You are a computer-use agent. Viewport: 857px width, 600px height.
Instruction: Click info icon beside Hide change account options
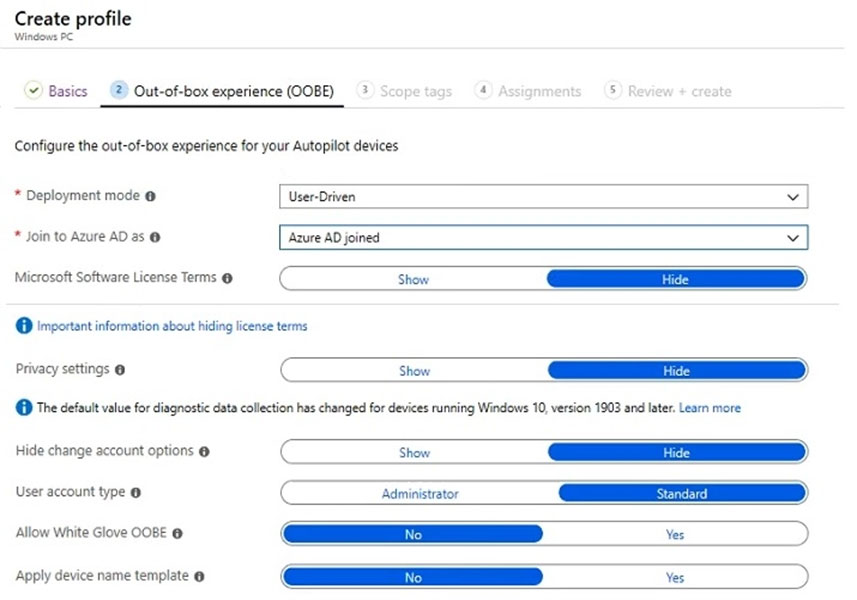[204, 452]
